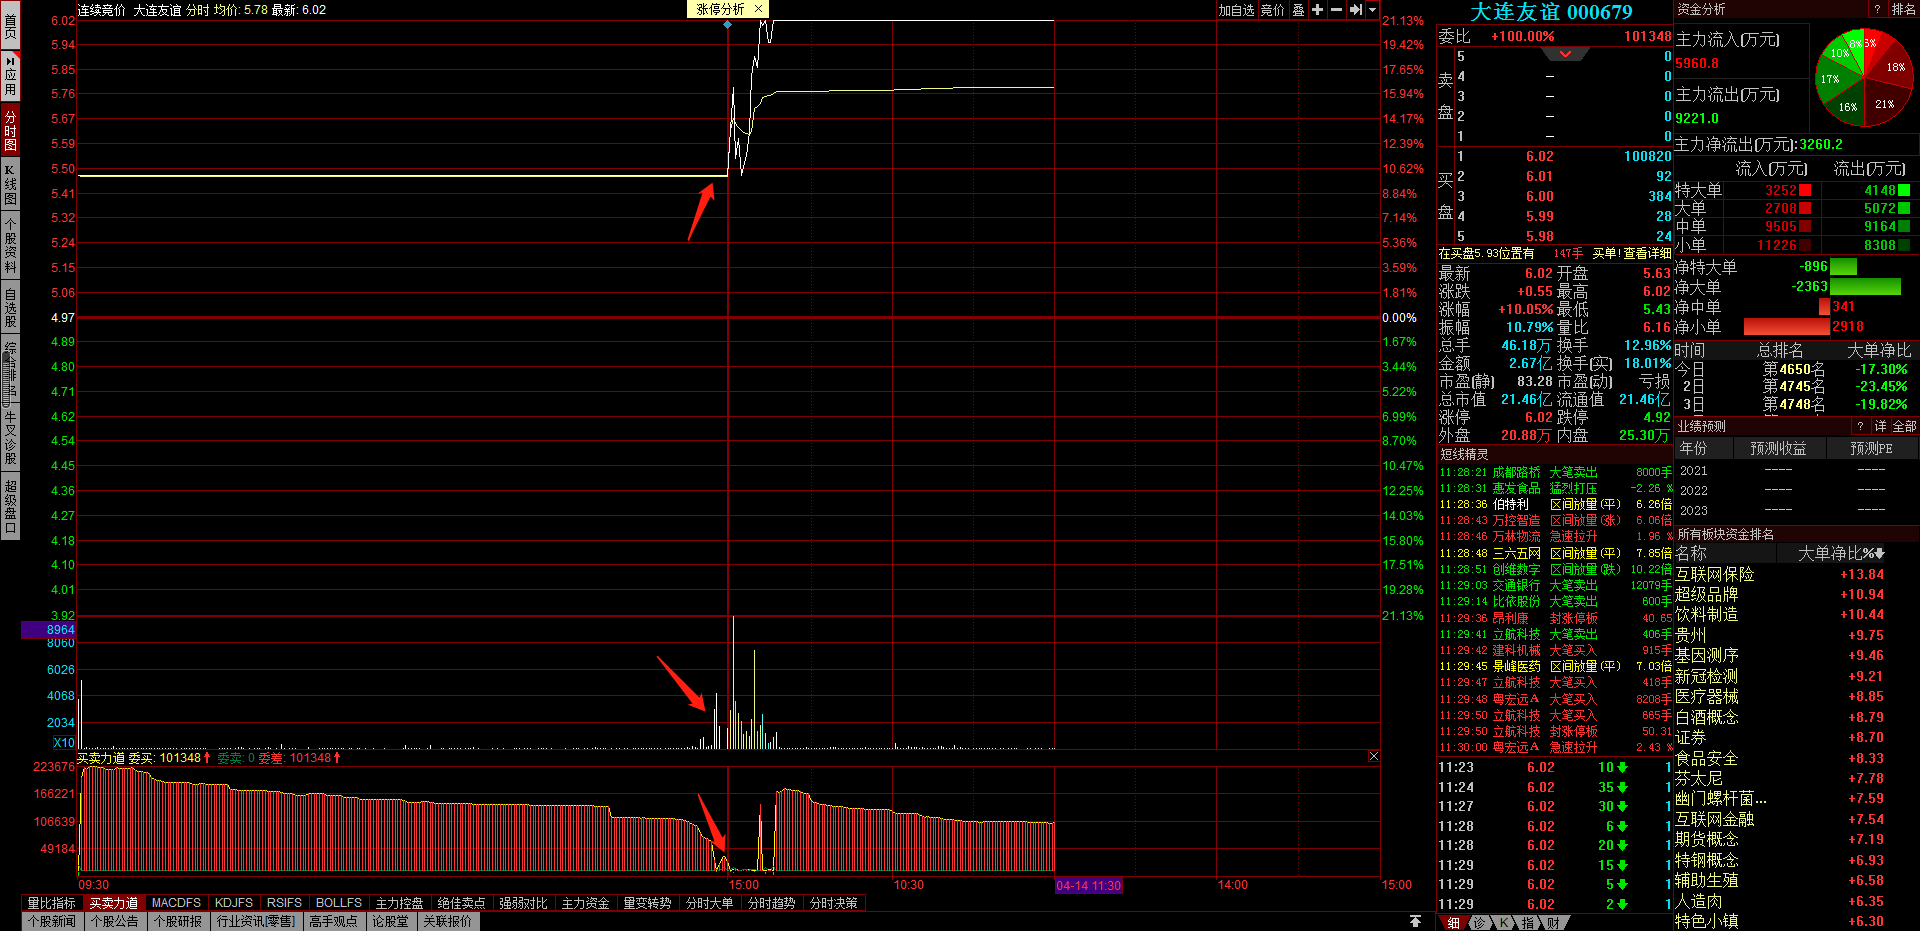Click the 全部 button in 业绩预测
Image resolution: width=1920 pixels, height=931 pixels.
tap(1904, 426)
